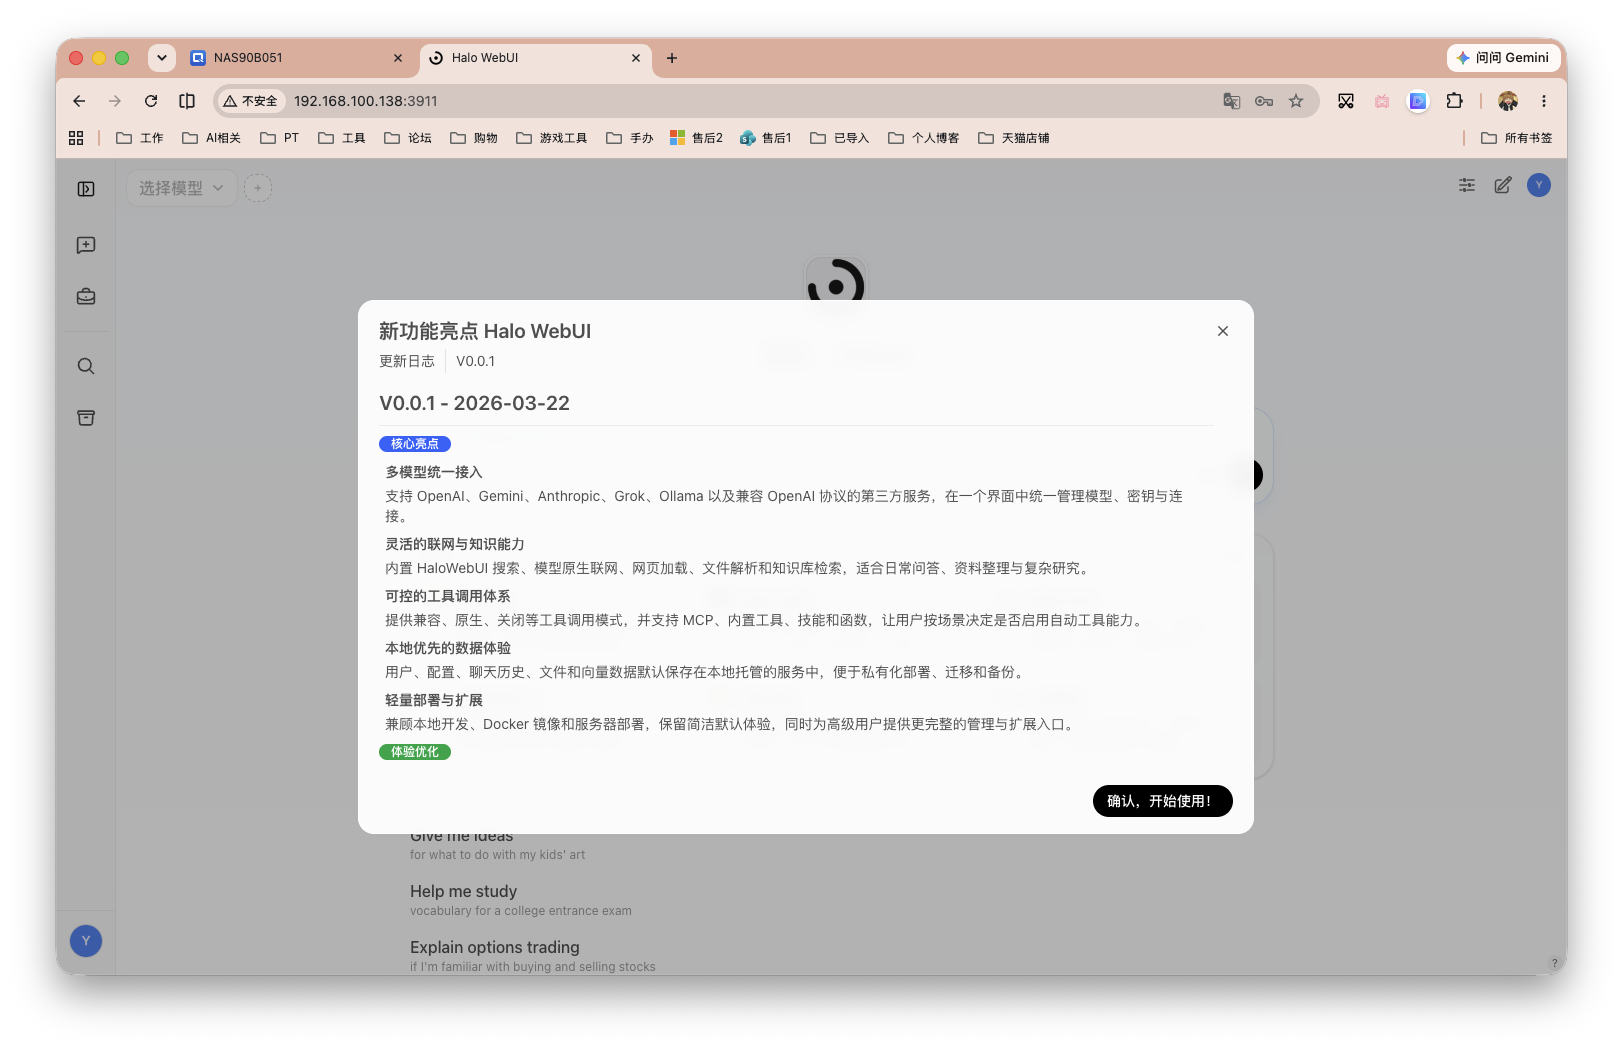Image resolution: width=1623 pixels, height=1049 pixels.
Task: Open the PT bookmarks folder
Action: [280, 138]
